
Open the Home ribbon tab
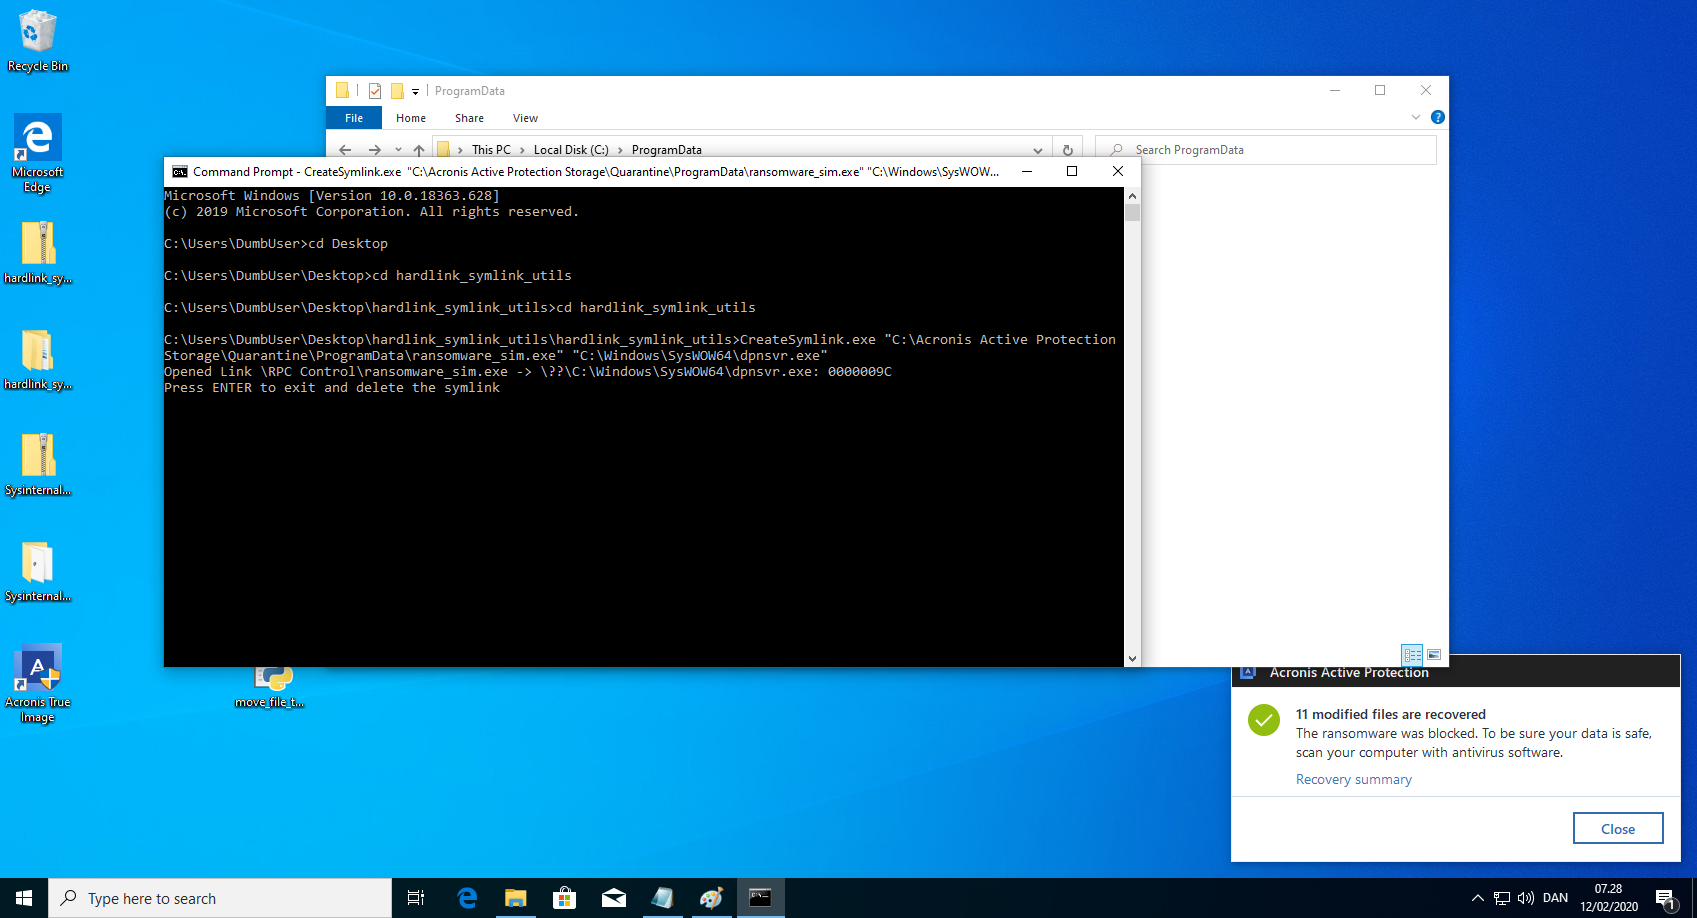pyautogui.click(x=410, y=118)
